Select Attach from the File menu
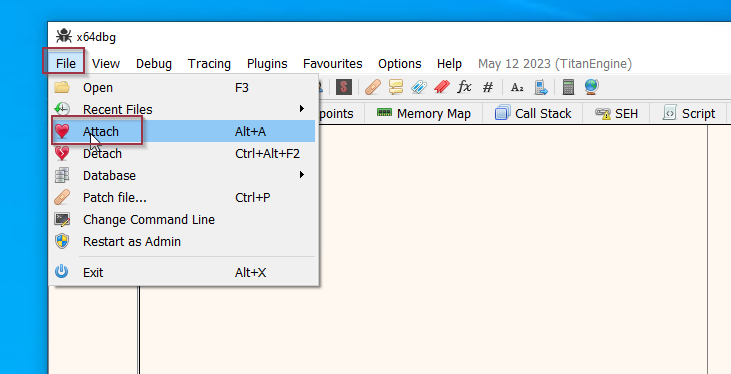Image resolution: width=731 pixels, height=374 pixels. [182, 132]
